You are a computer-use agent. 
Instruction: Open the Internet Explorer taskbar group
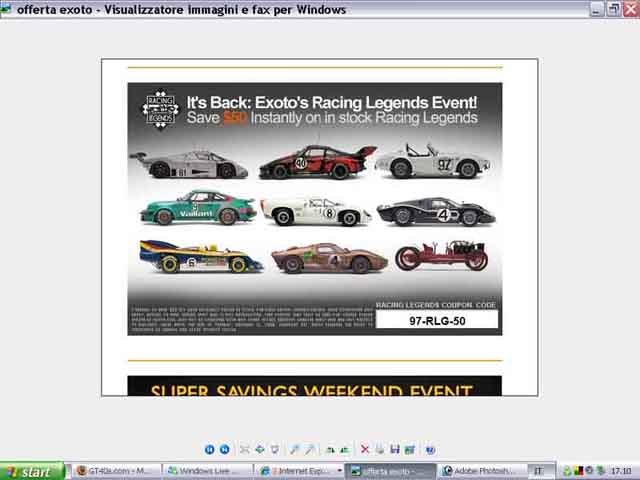pyautogui.click(x=299, y=471)
